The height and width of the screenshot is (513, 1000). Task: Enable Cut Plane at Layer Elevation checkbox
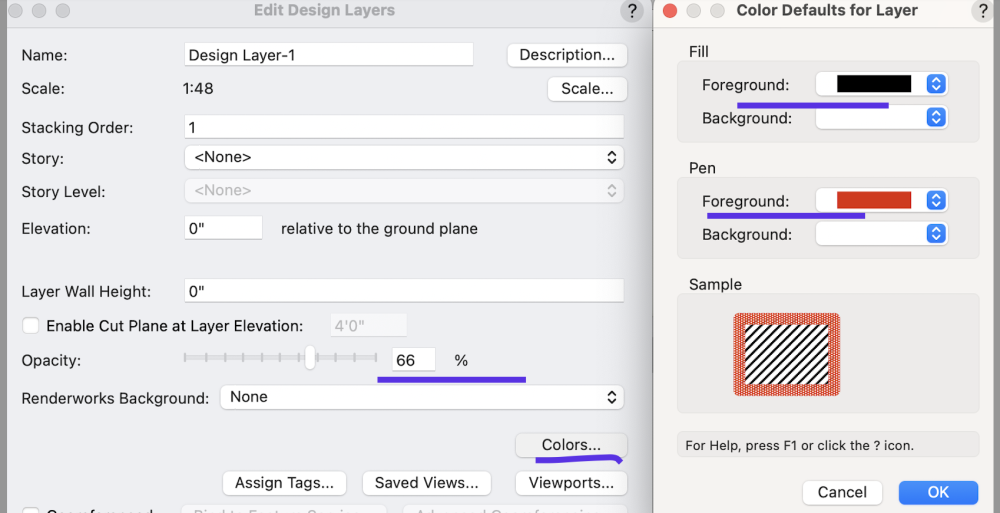[x=31, y=326]
